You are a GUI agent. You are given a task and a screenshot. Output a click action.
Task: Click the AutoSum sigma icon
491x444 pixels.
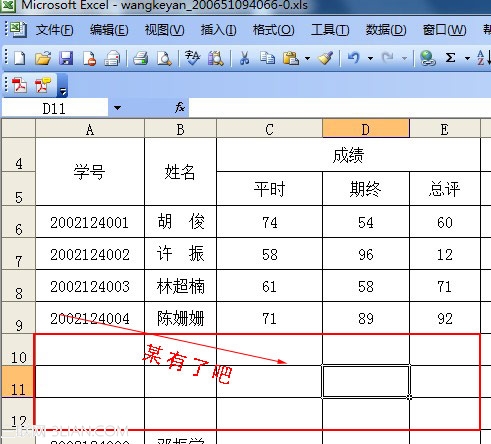(x=451, y=58)
